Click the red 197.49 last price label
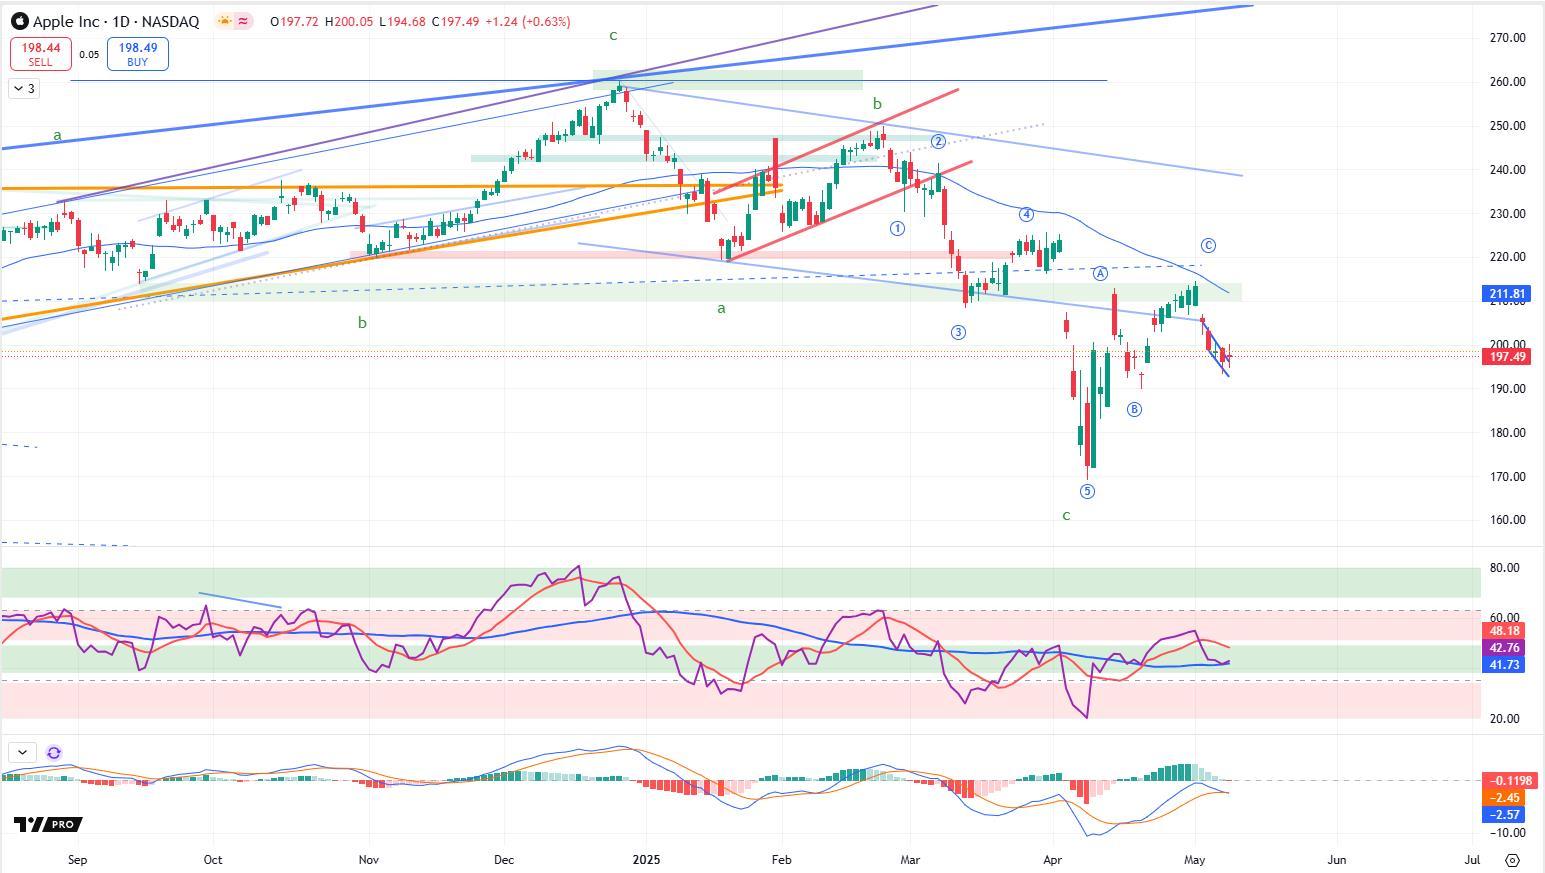 tap(1507, 357)
